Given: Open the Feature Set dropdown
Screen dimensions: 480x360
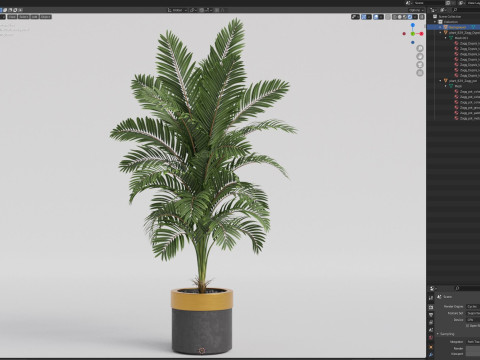Looking at the screenshot, I should coord(473,313).
